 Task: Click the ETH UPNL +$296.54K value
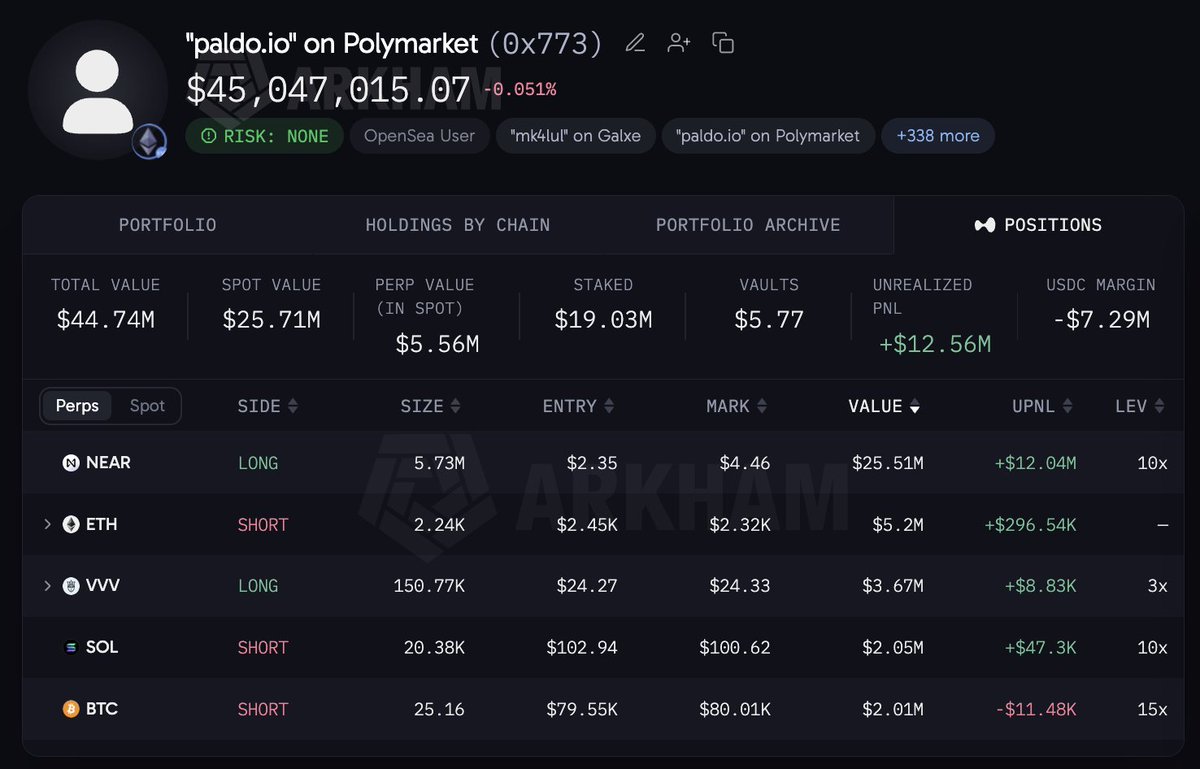pos(1030,525)
